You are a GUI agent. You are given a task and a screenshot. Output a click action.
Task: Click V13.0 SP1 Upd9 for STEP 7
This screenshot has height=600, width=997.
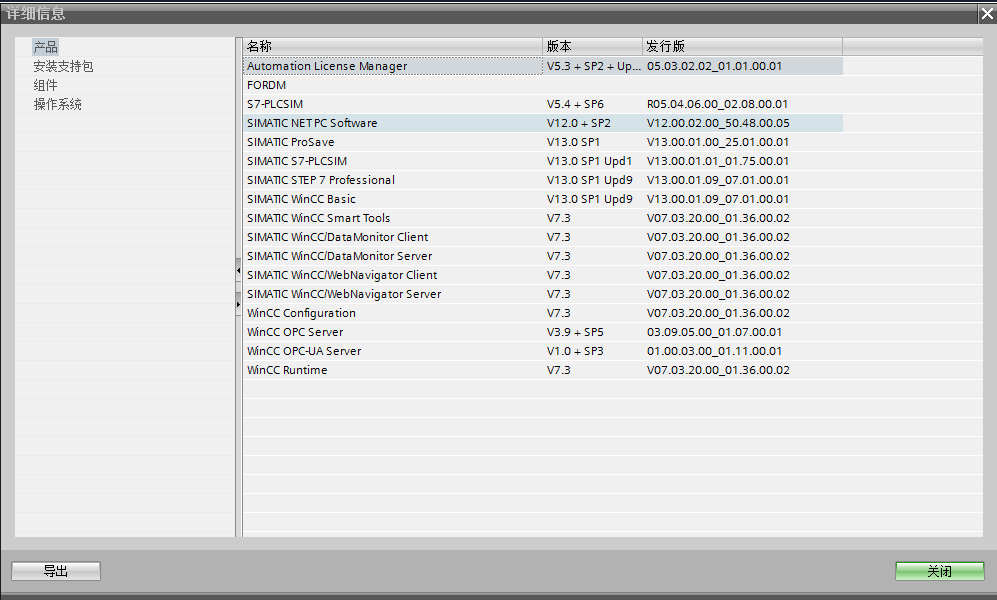(x=593, y=181)
